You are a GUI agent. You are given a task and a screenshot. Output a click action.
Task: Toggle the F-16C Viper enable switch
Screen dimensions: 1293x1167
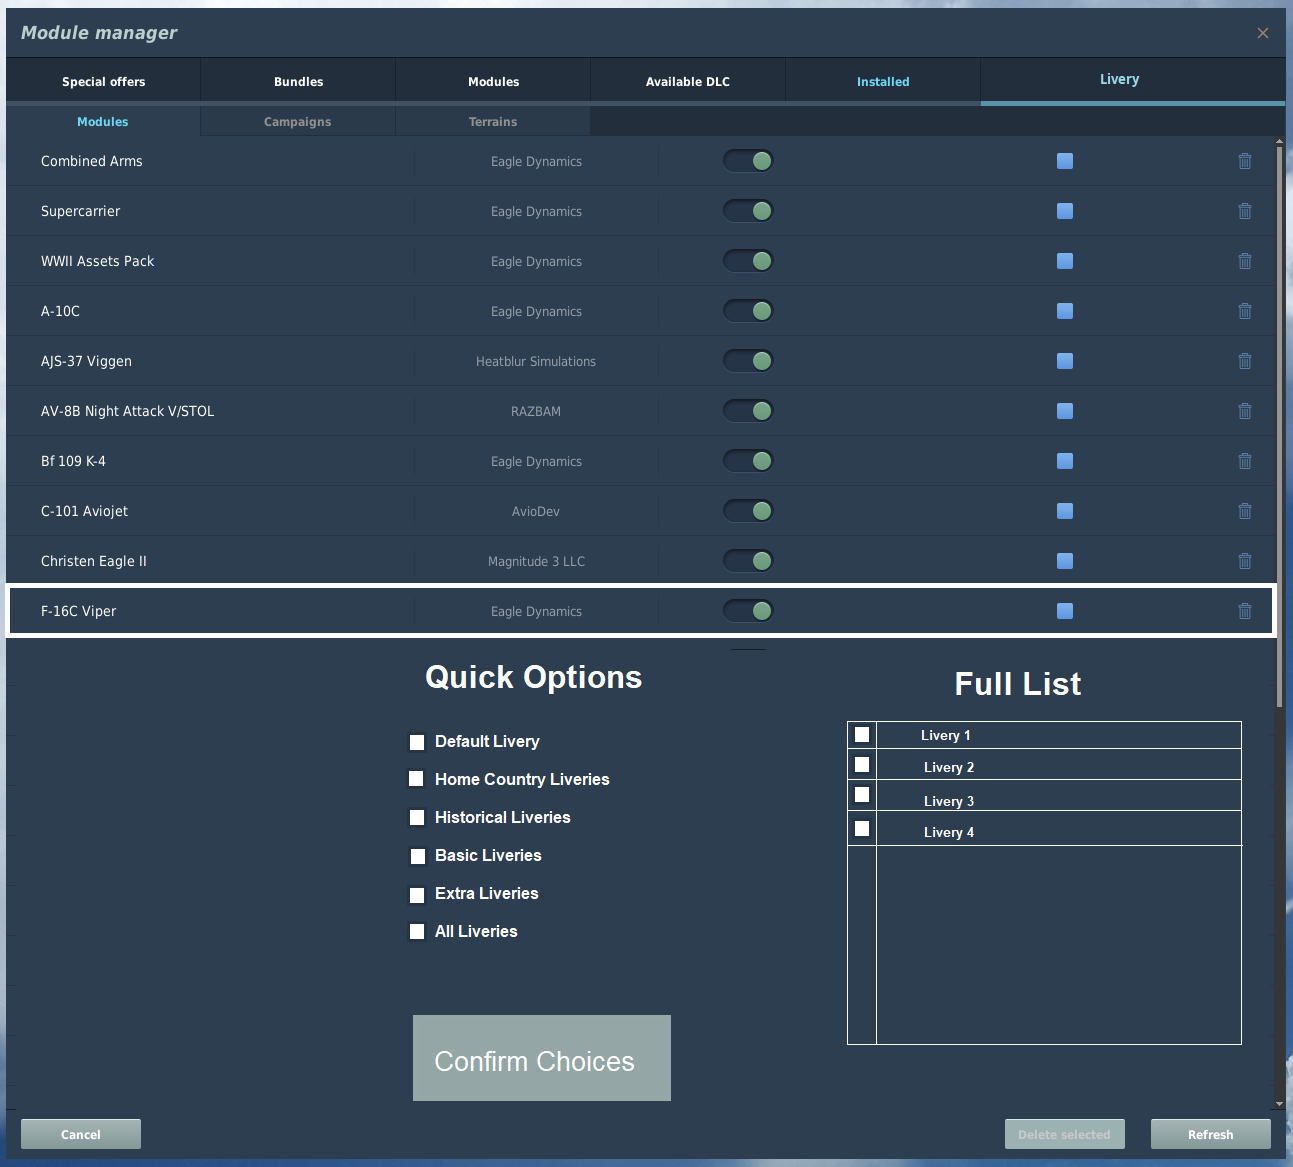748,611
